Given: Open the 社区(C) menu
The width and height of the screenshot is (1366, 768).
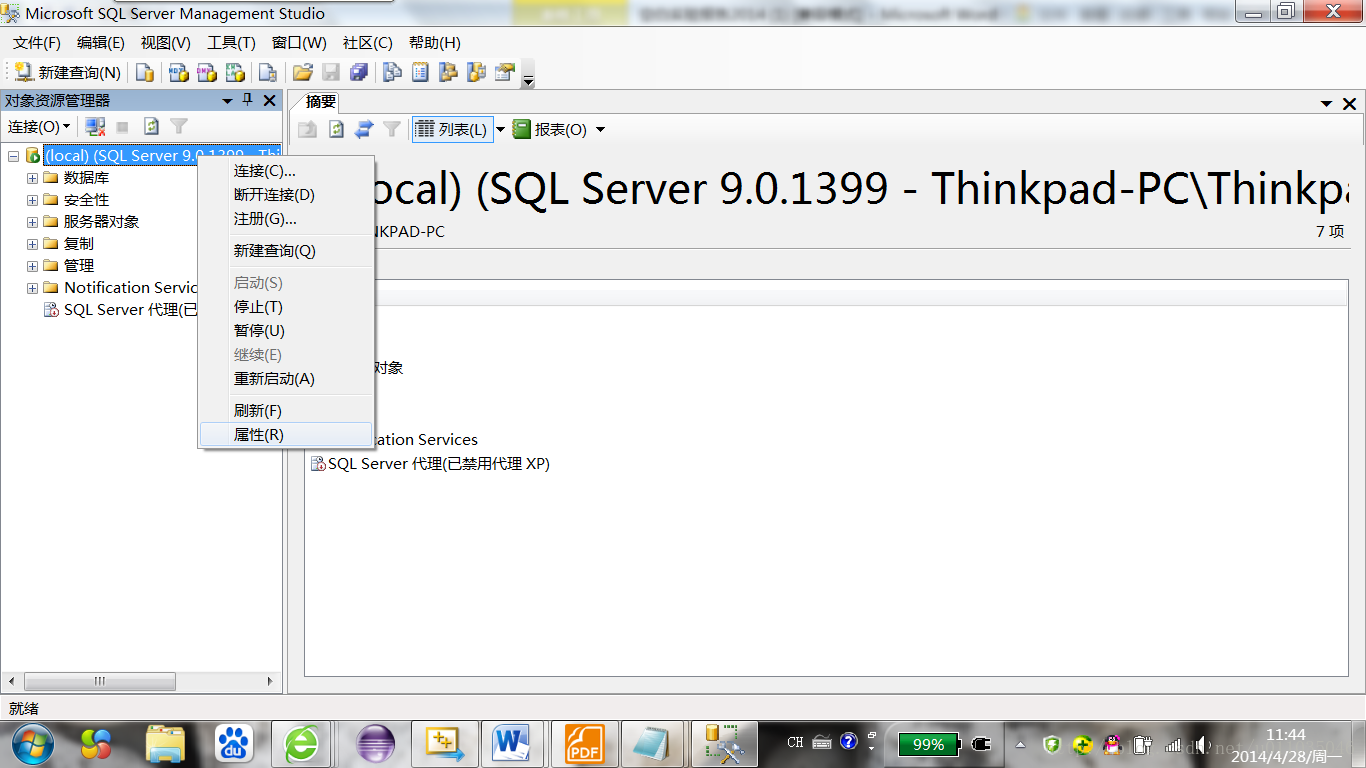Looking at the screenshot, I should [x=367, y=43].
